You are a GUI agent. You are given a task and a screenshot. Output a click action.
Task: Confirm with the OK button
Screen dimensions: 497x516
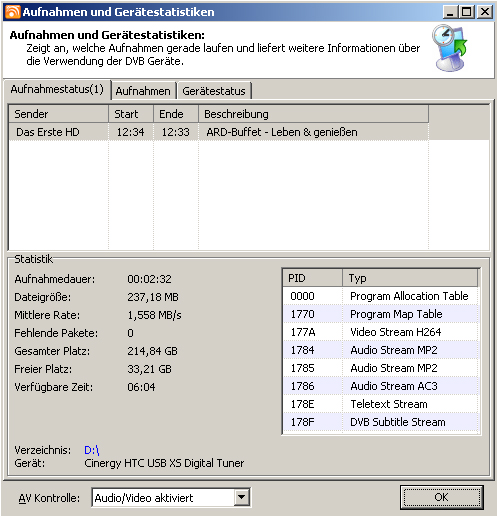(x=442, y=497)
